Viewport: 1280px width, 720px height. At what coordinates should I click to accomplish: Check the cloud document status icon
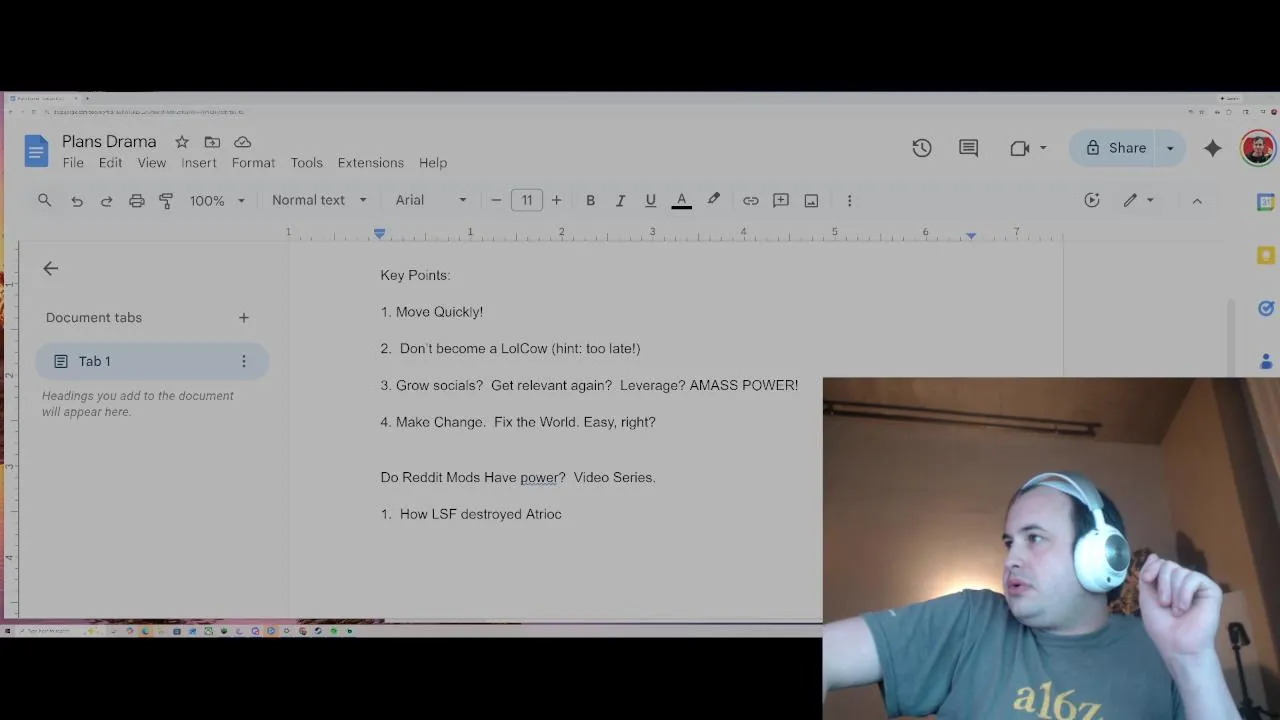pos(242,142)
